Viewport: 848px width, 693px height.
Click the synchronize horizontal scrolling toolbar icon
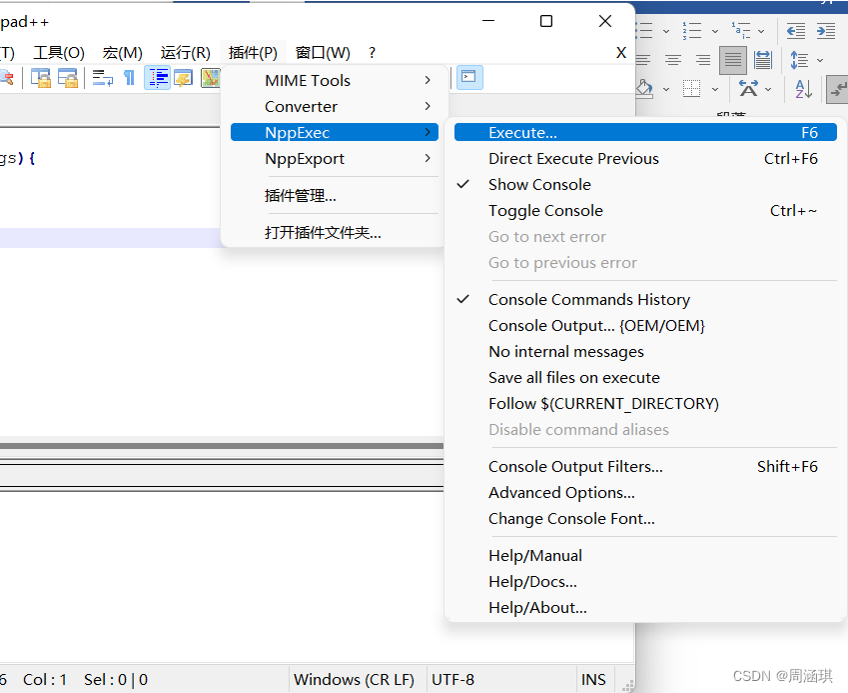68,78
